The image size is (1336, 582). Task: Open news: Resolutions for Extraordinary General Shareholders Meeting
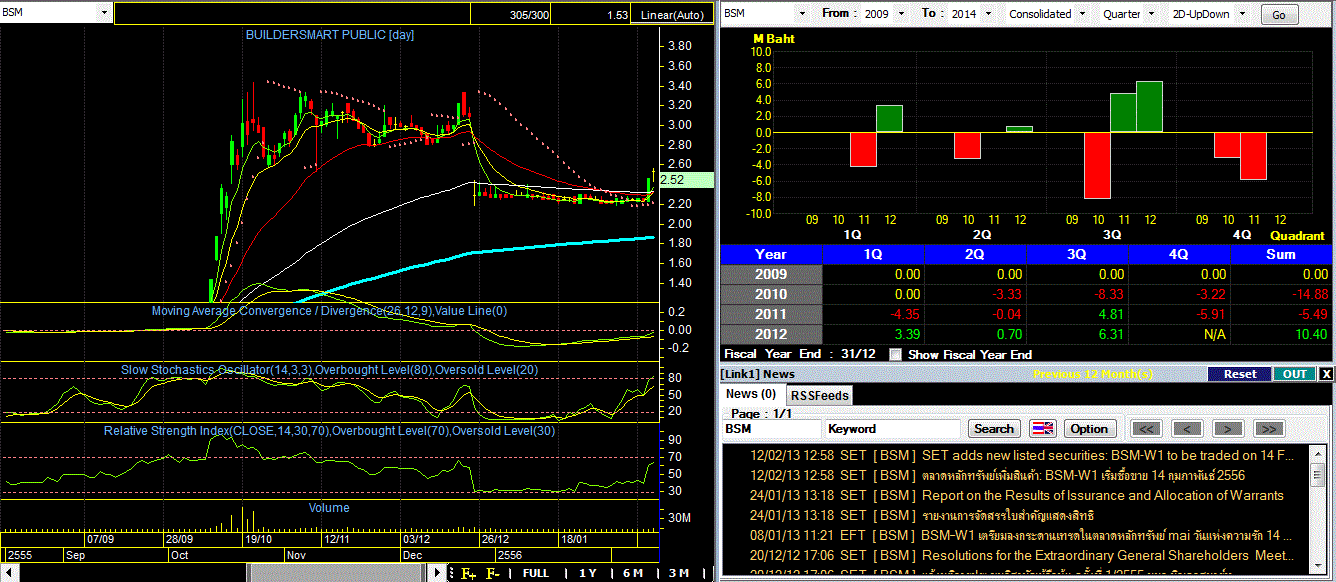coord(1022,555)
